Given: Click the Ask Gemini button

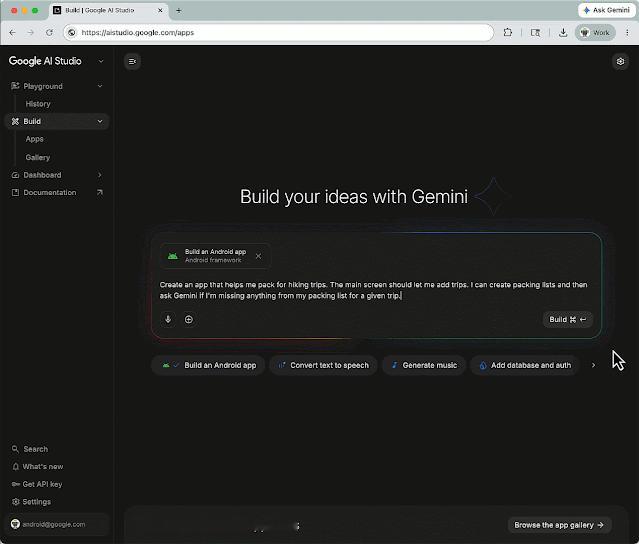Looking at the screenshot, I should (607, 10).
